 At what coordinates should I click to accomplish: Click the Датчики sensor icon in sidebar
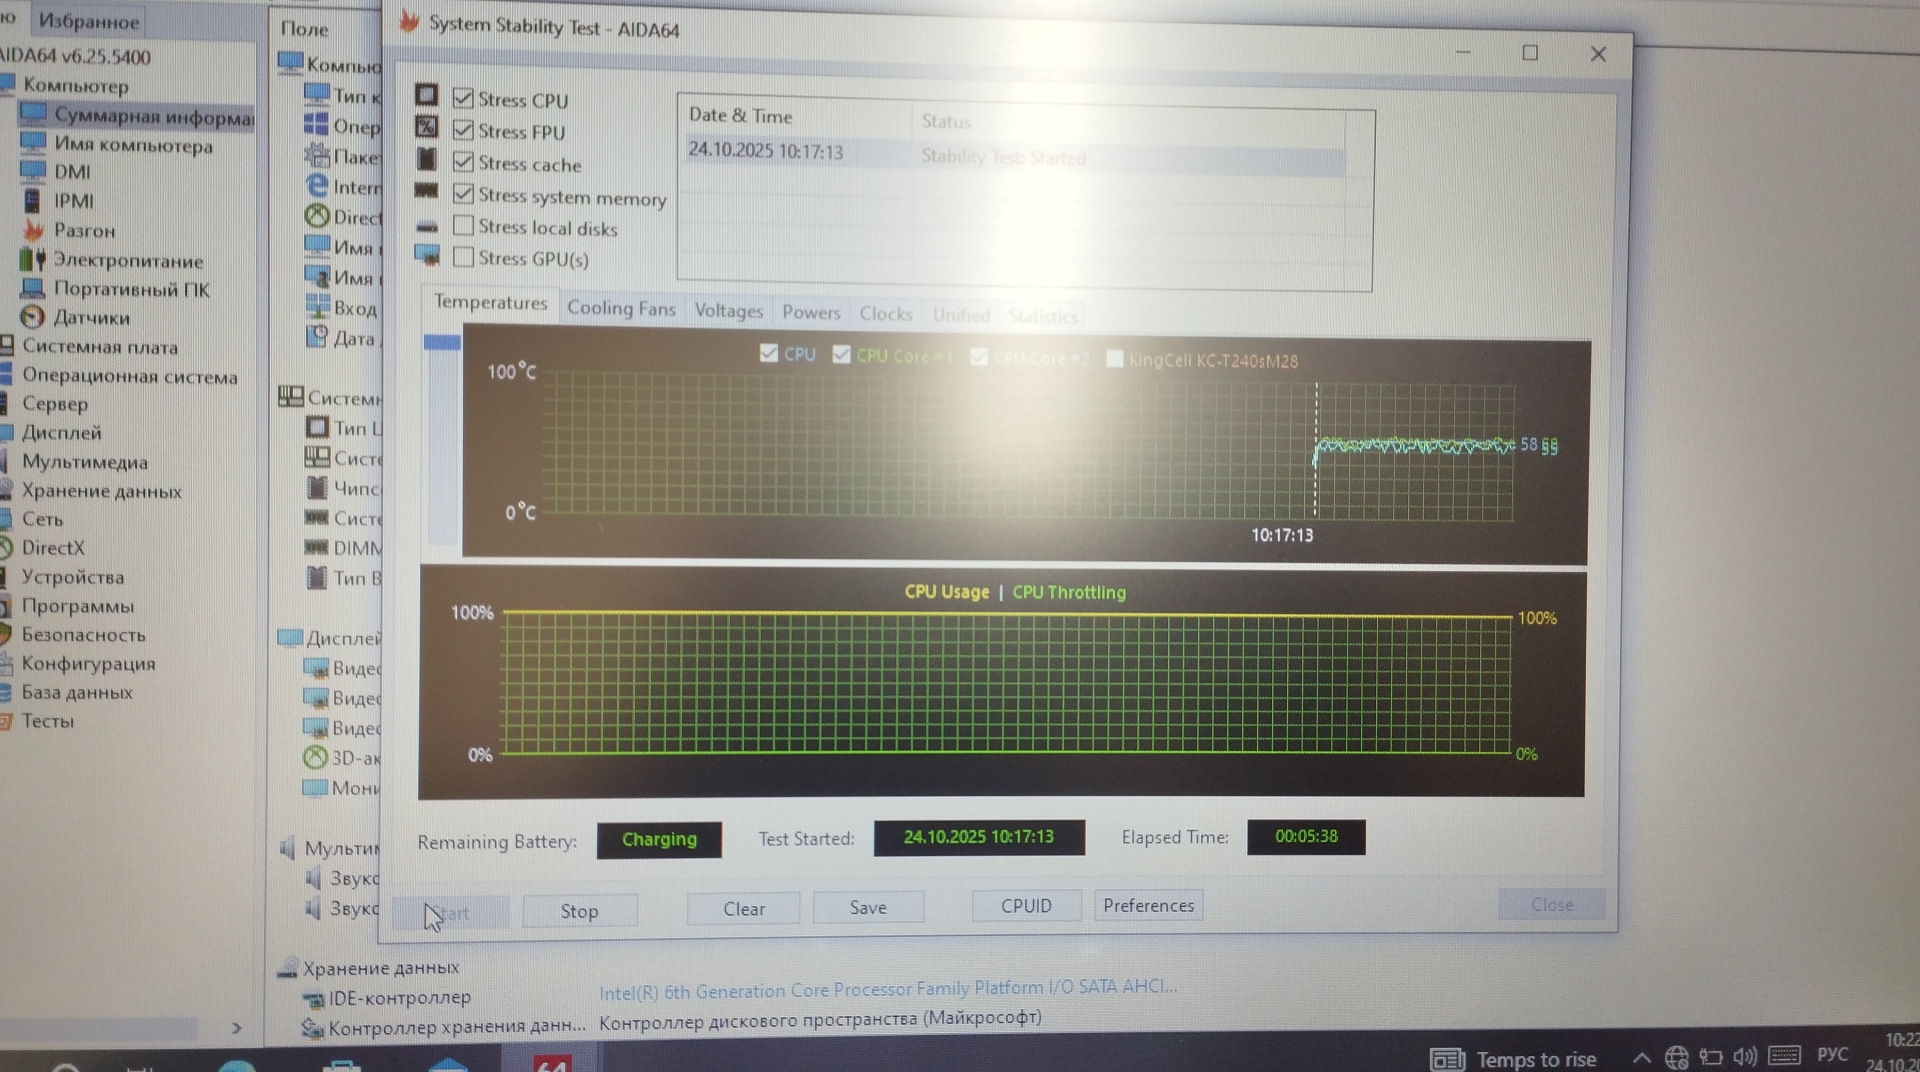[33, 317]
